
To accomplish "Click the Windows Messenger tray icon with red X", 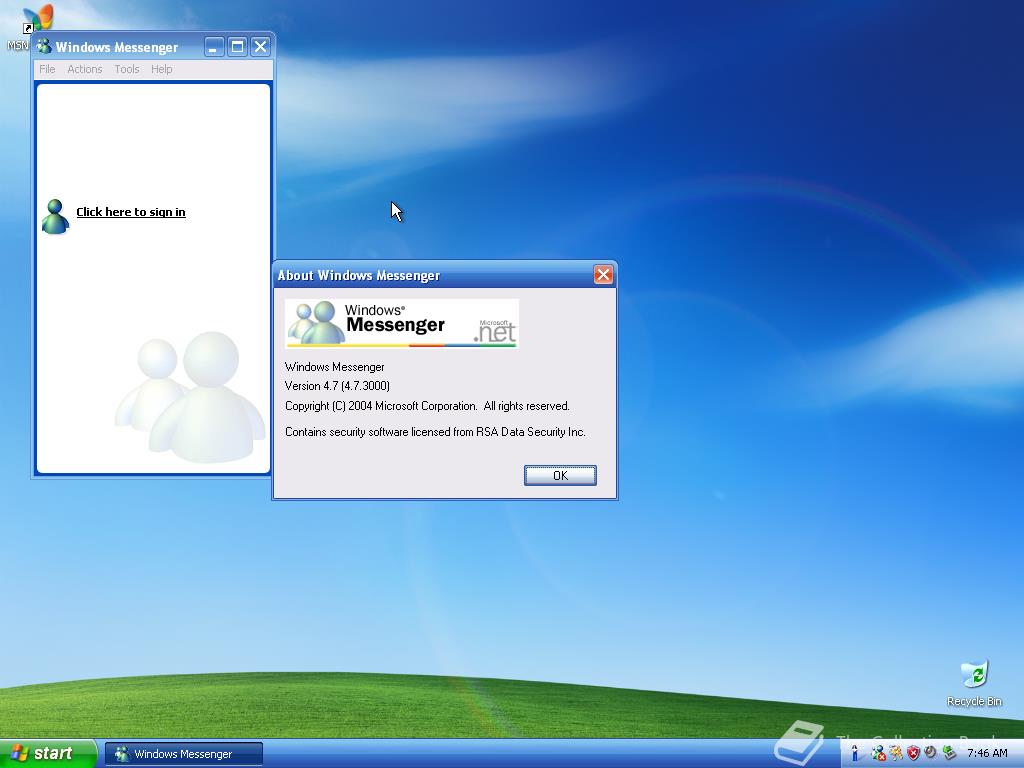I will pyautogui.click(x=878, y=754).
